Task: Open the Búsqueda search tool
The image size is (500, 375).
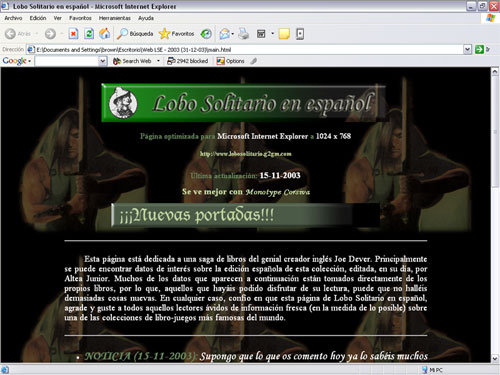Action: coord(135,34)
